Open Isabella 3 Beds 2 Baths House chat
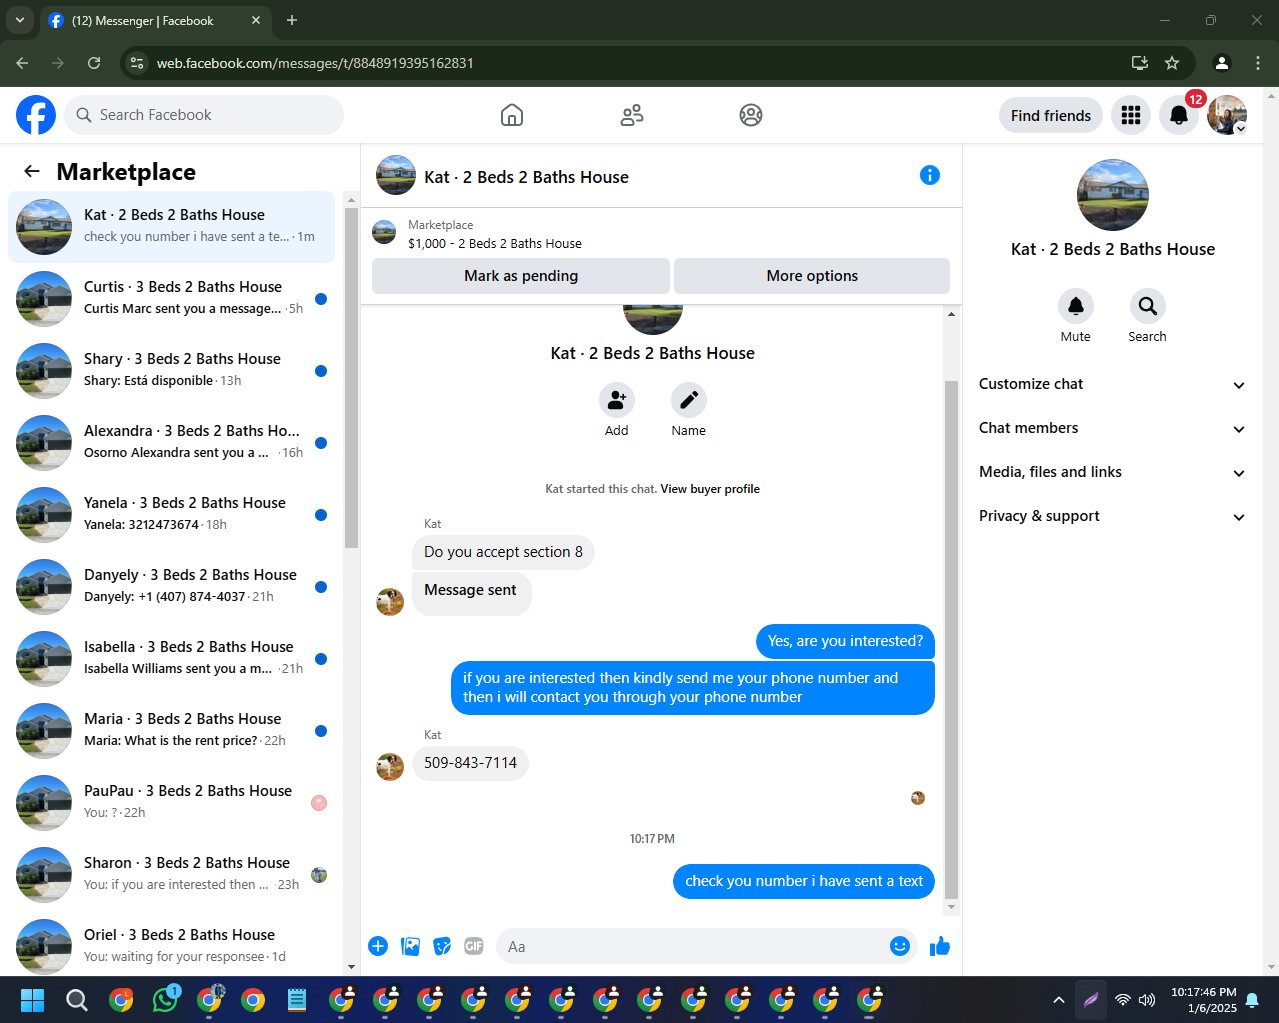The height and width of the screenshot is (1023, 1279). point(171,659)
